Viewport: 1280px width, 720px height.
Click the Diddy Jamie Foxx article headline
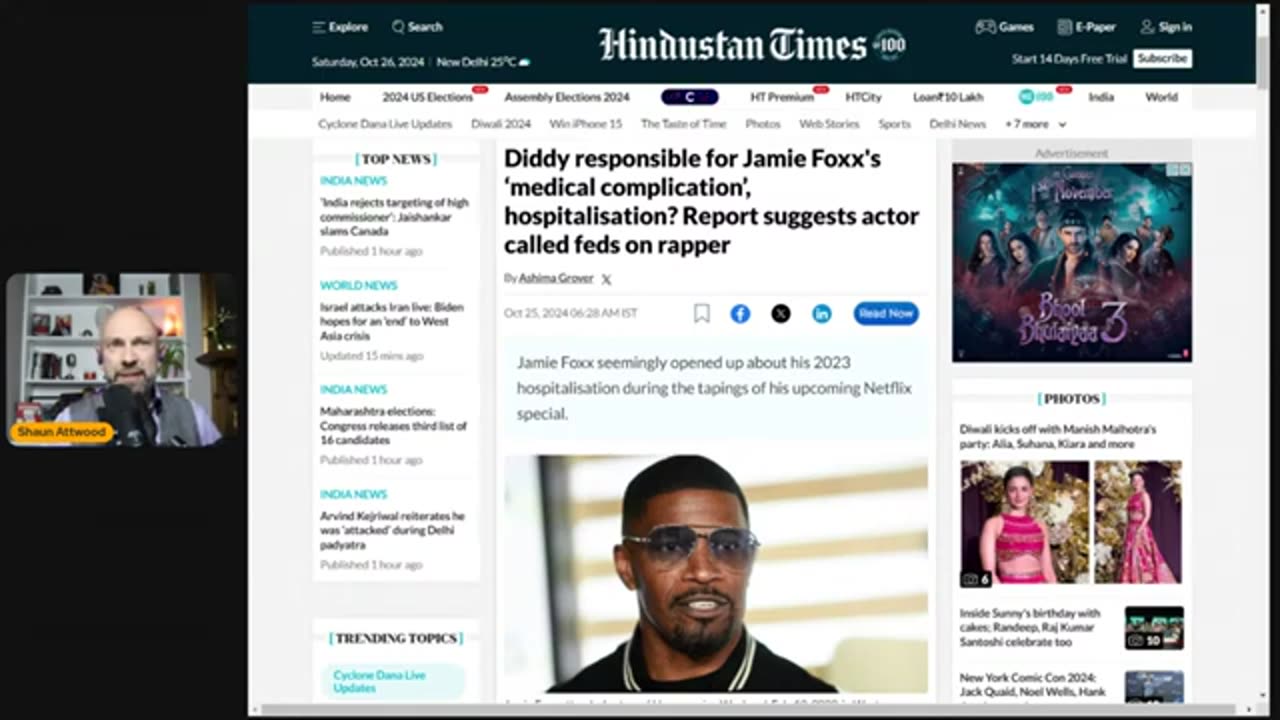point(711,201)
